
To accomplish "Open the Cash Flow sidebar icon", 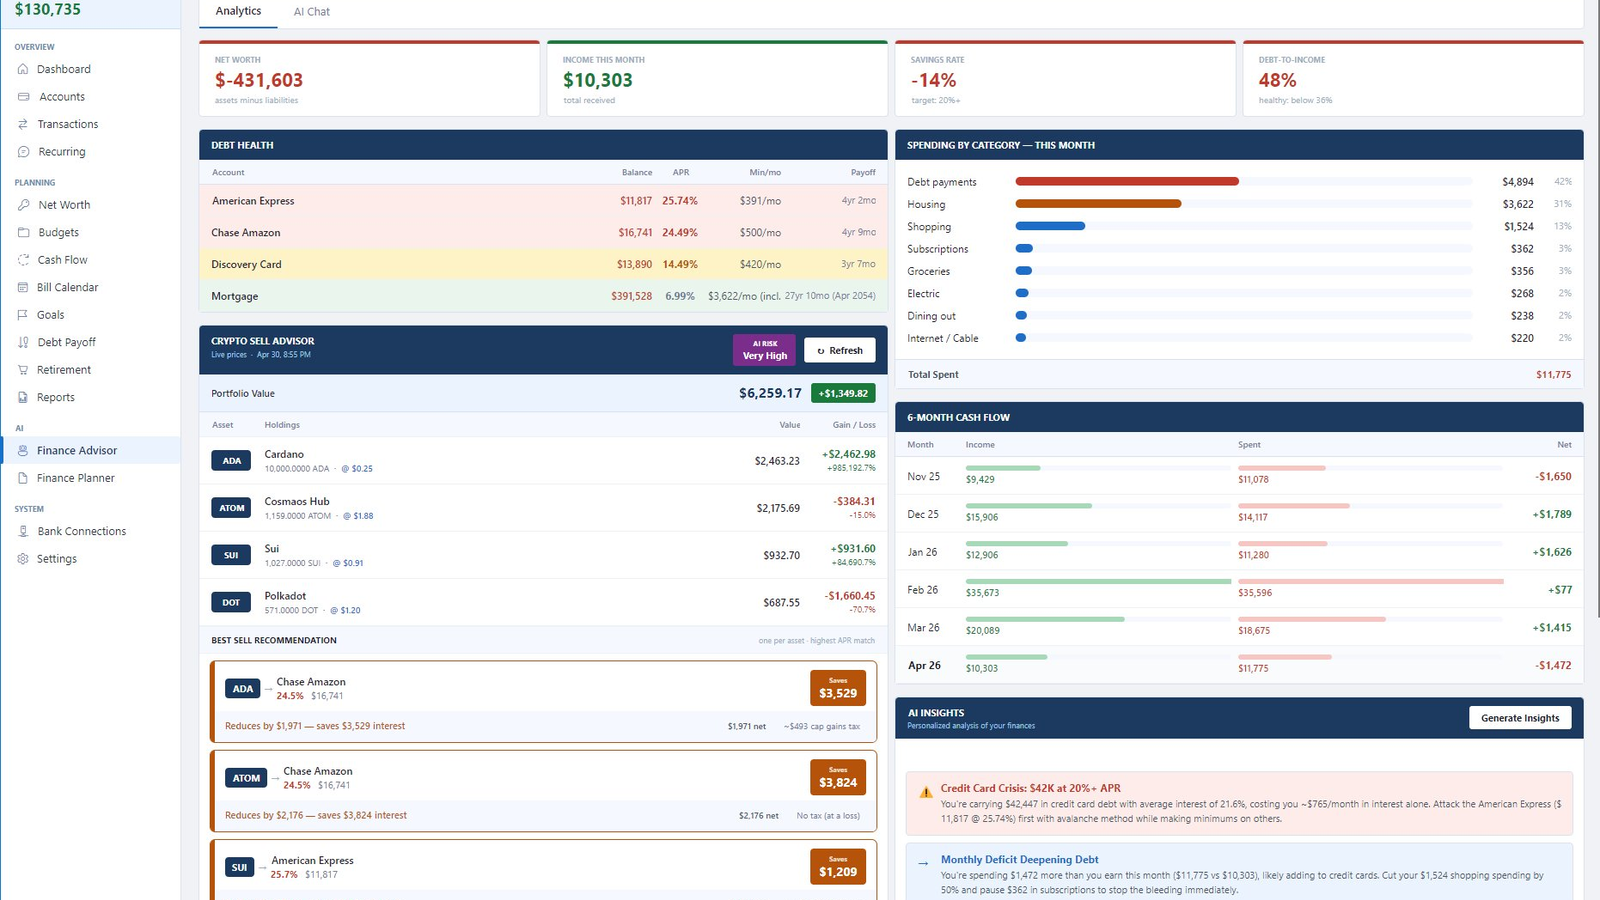I will pyautogui.click(x=23, y=260).
